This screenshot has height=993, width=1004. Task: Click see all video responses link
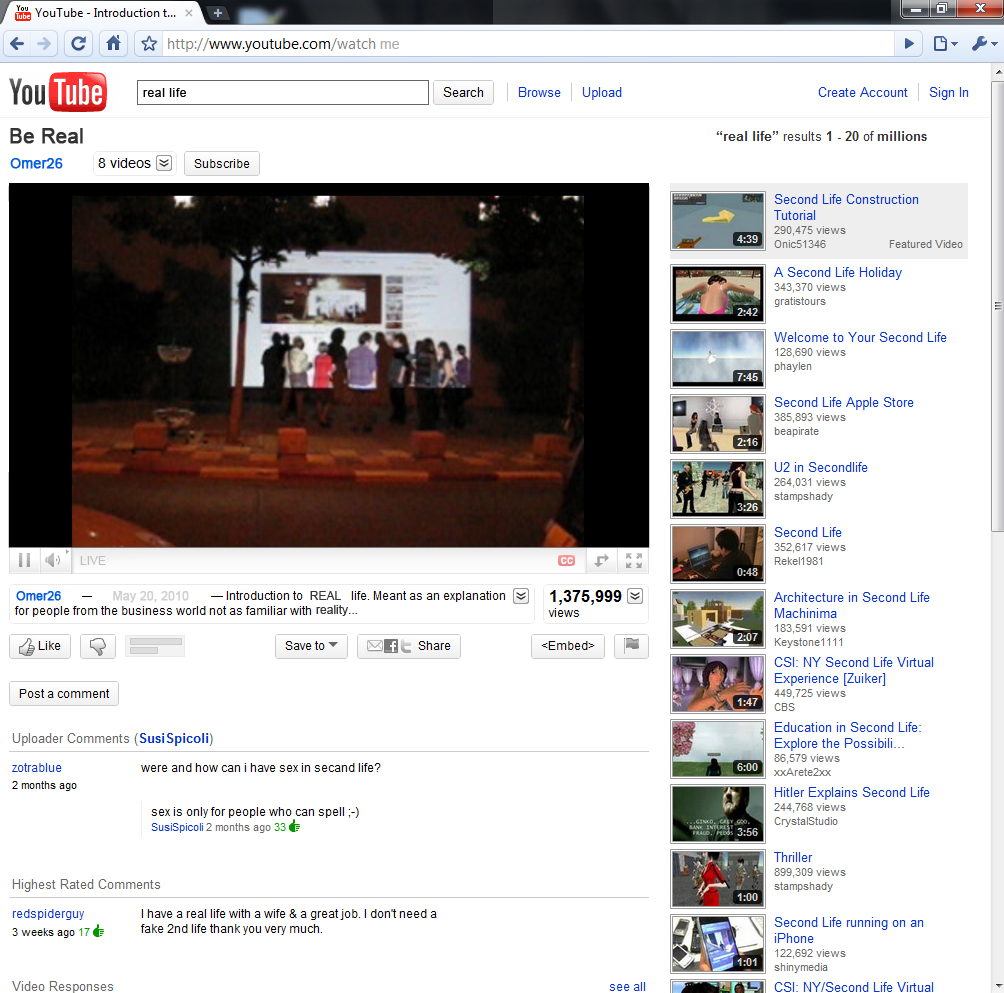(627, 987)
